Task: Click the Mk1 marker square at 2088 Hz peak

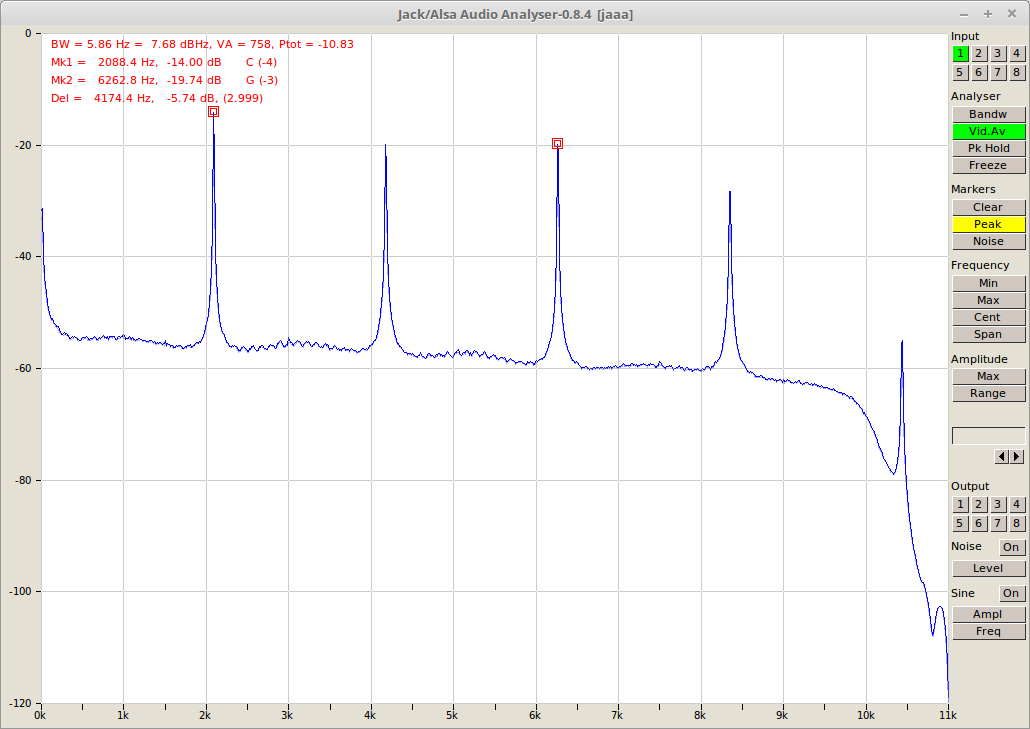Action: coord(213,112)
